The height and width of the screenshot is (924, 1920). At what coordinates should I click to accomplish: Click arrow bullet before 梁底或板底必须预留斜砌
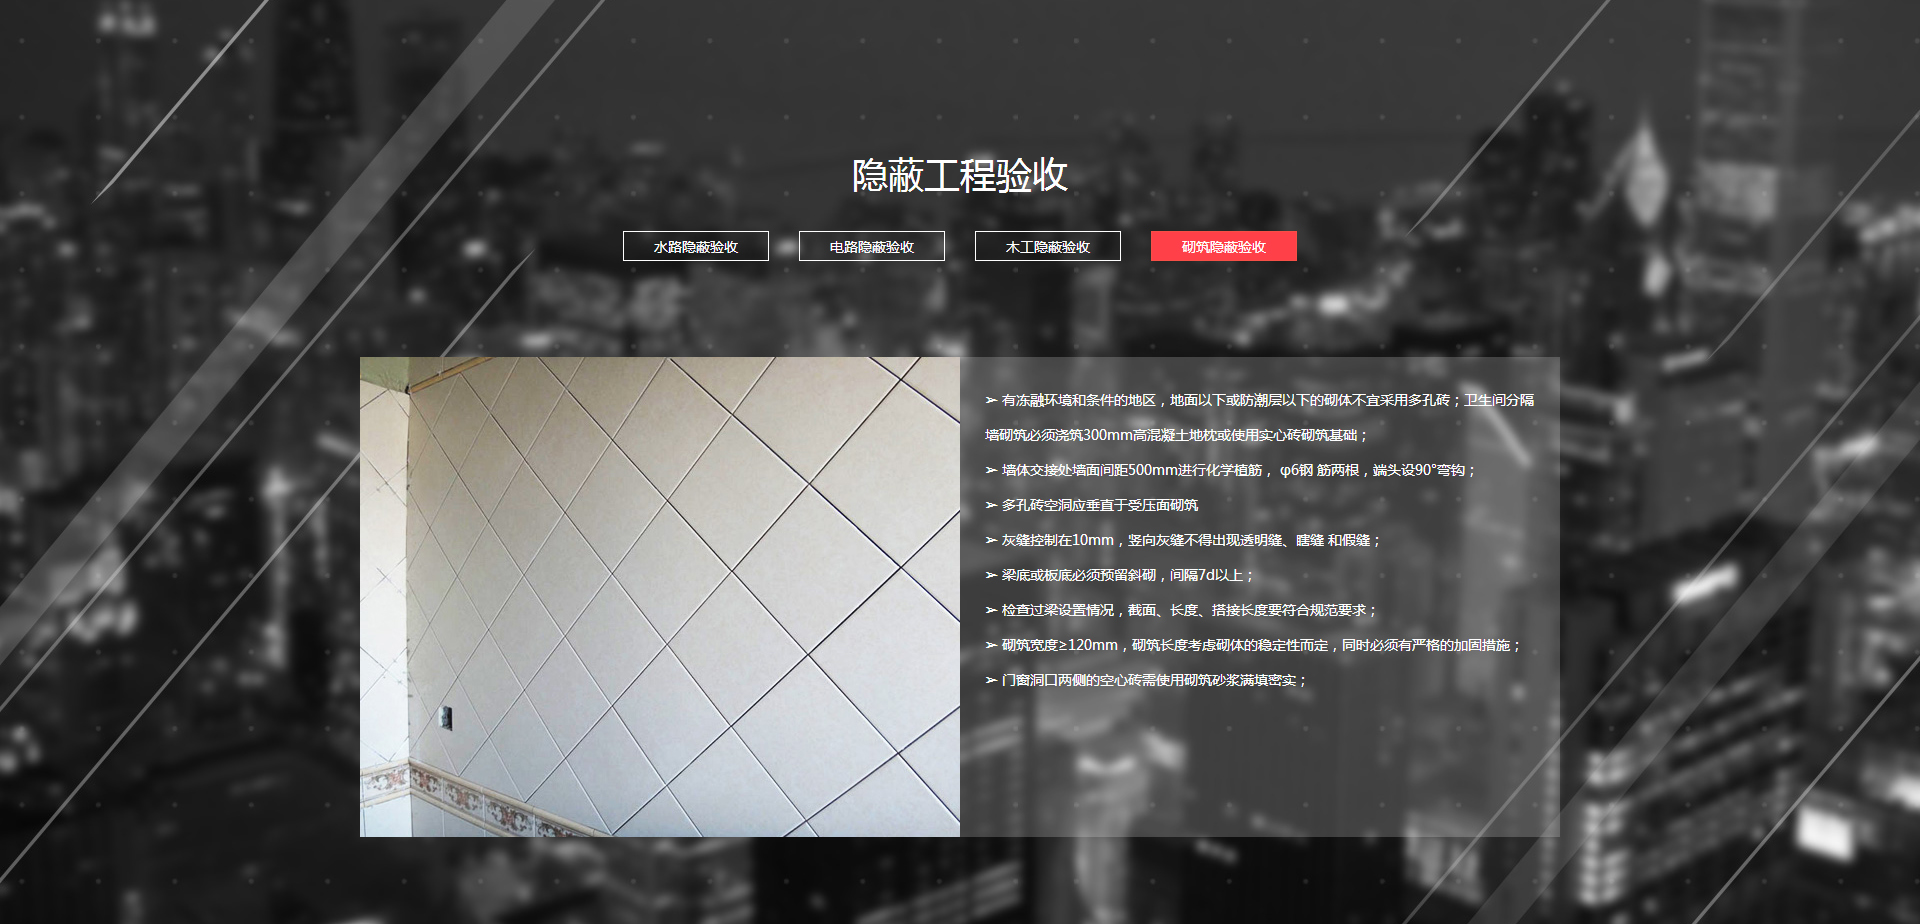click(x=991, y=575)
